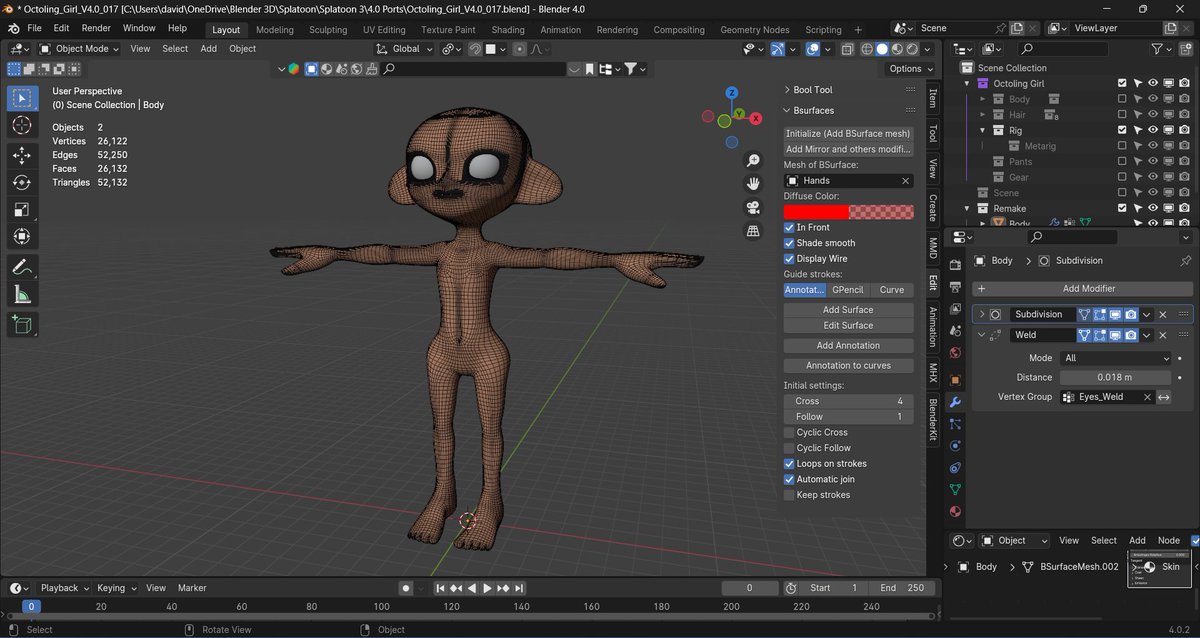Enable the Cyclic Cross checkbox

click(789, 432)
